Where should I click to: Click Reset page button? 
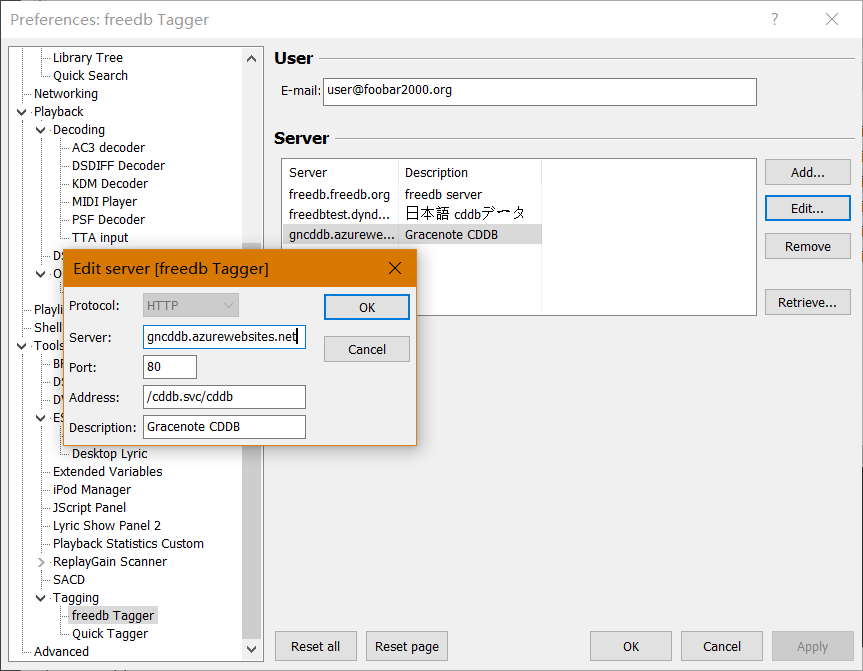click(x=407, y=646)
